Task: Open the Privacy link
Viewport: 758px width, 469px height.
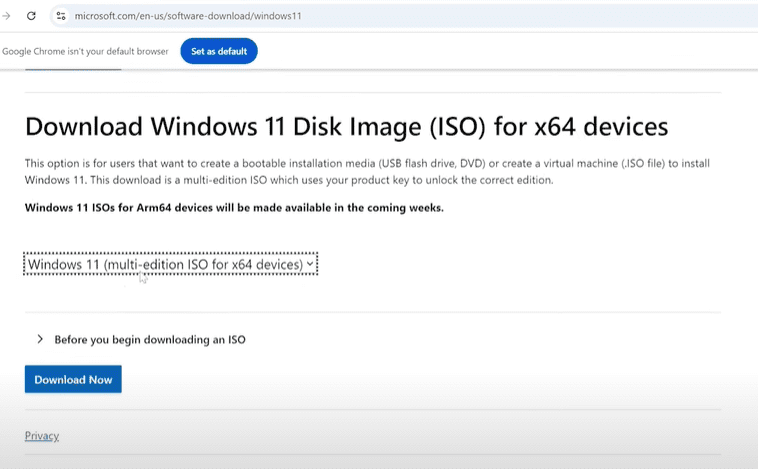Action: (42, 436)
